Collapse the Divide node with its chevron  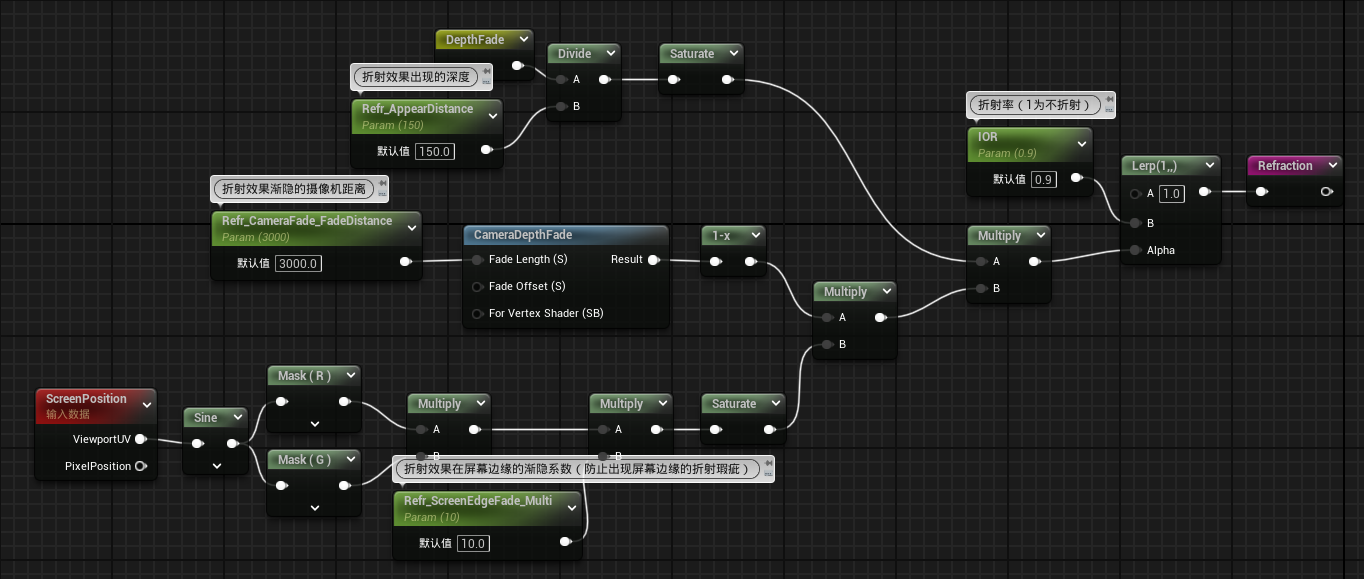pyautogui.click(x=610, y=54)
